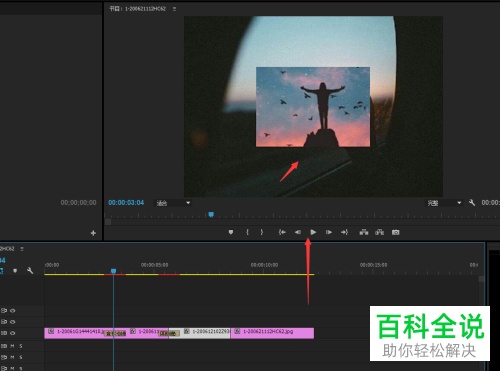Screen dimensions: 500x371
Task: Jump to the Out point
Action: [344, 232]
